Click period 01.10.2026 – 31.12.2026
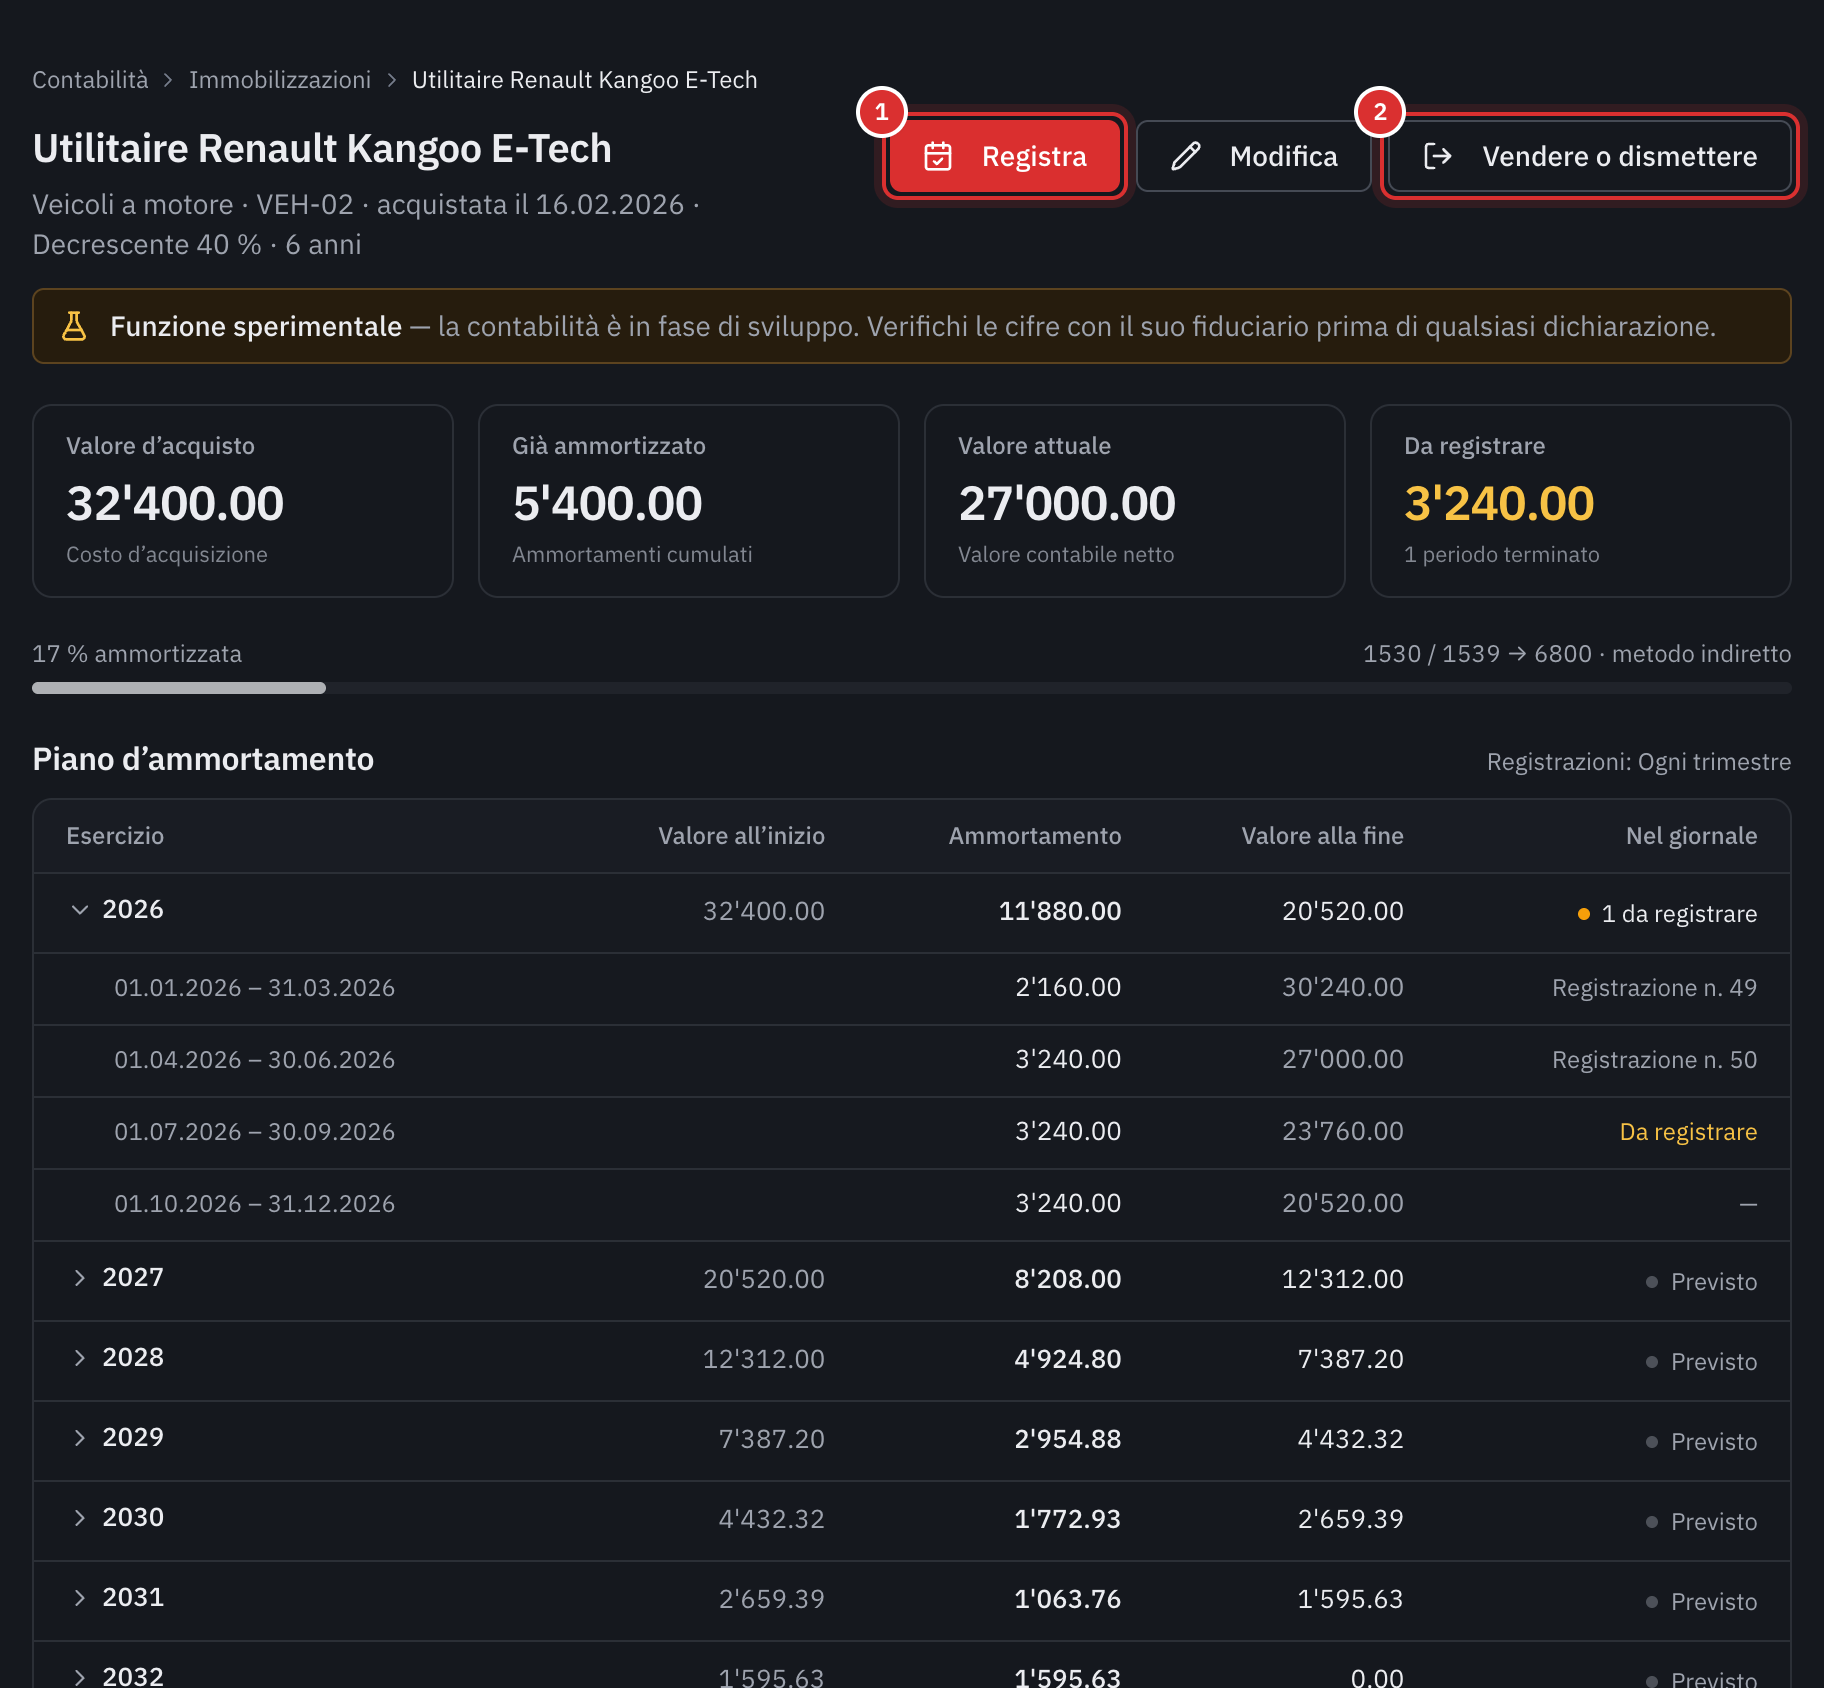The image size is (1824, 1688). tap(255, 1204)
